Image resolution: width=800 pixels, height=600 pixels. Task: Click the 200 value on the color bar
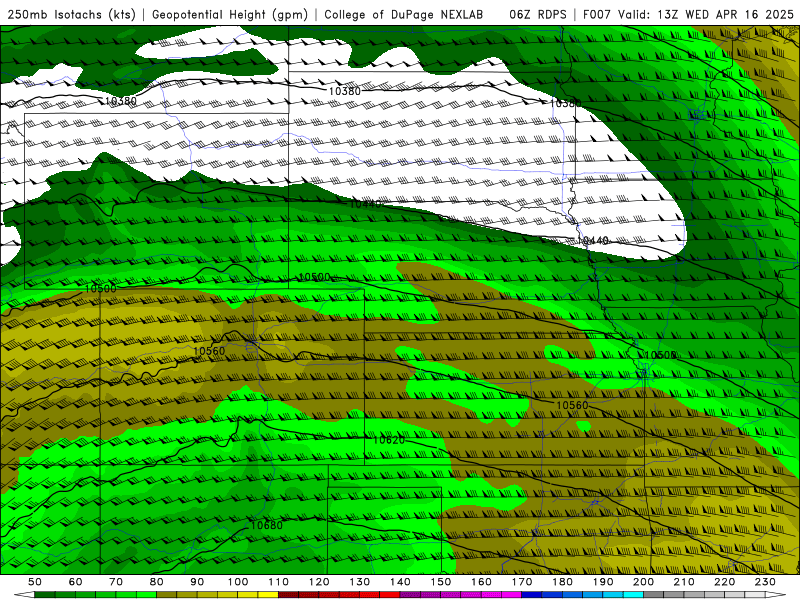[643, 582]
